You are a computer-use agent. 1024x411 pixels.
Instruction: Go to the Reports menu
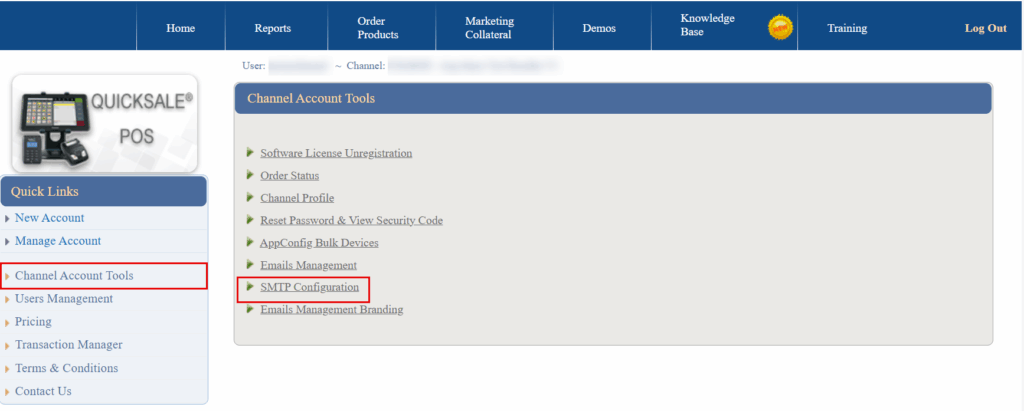272,28
